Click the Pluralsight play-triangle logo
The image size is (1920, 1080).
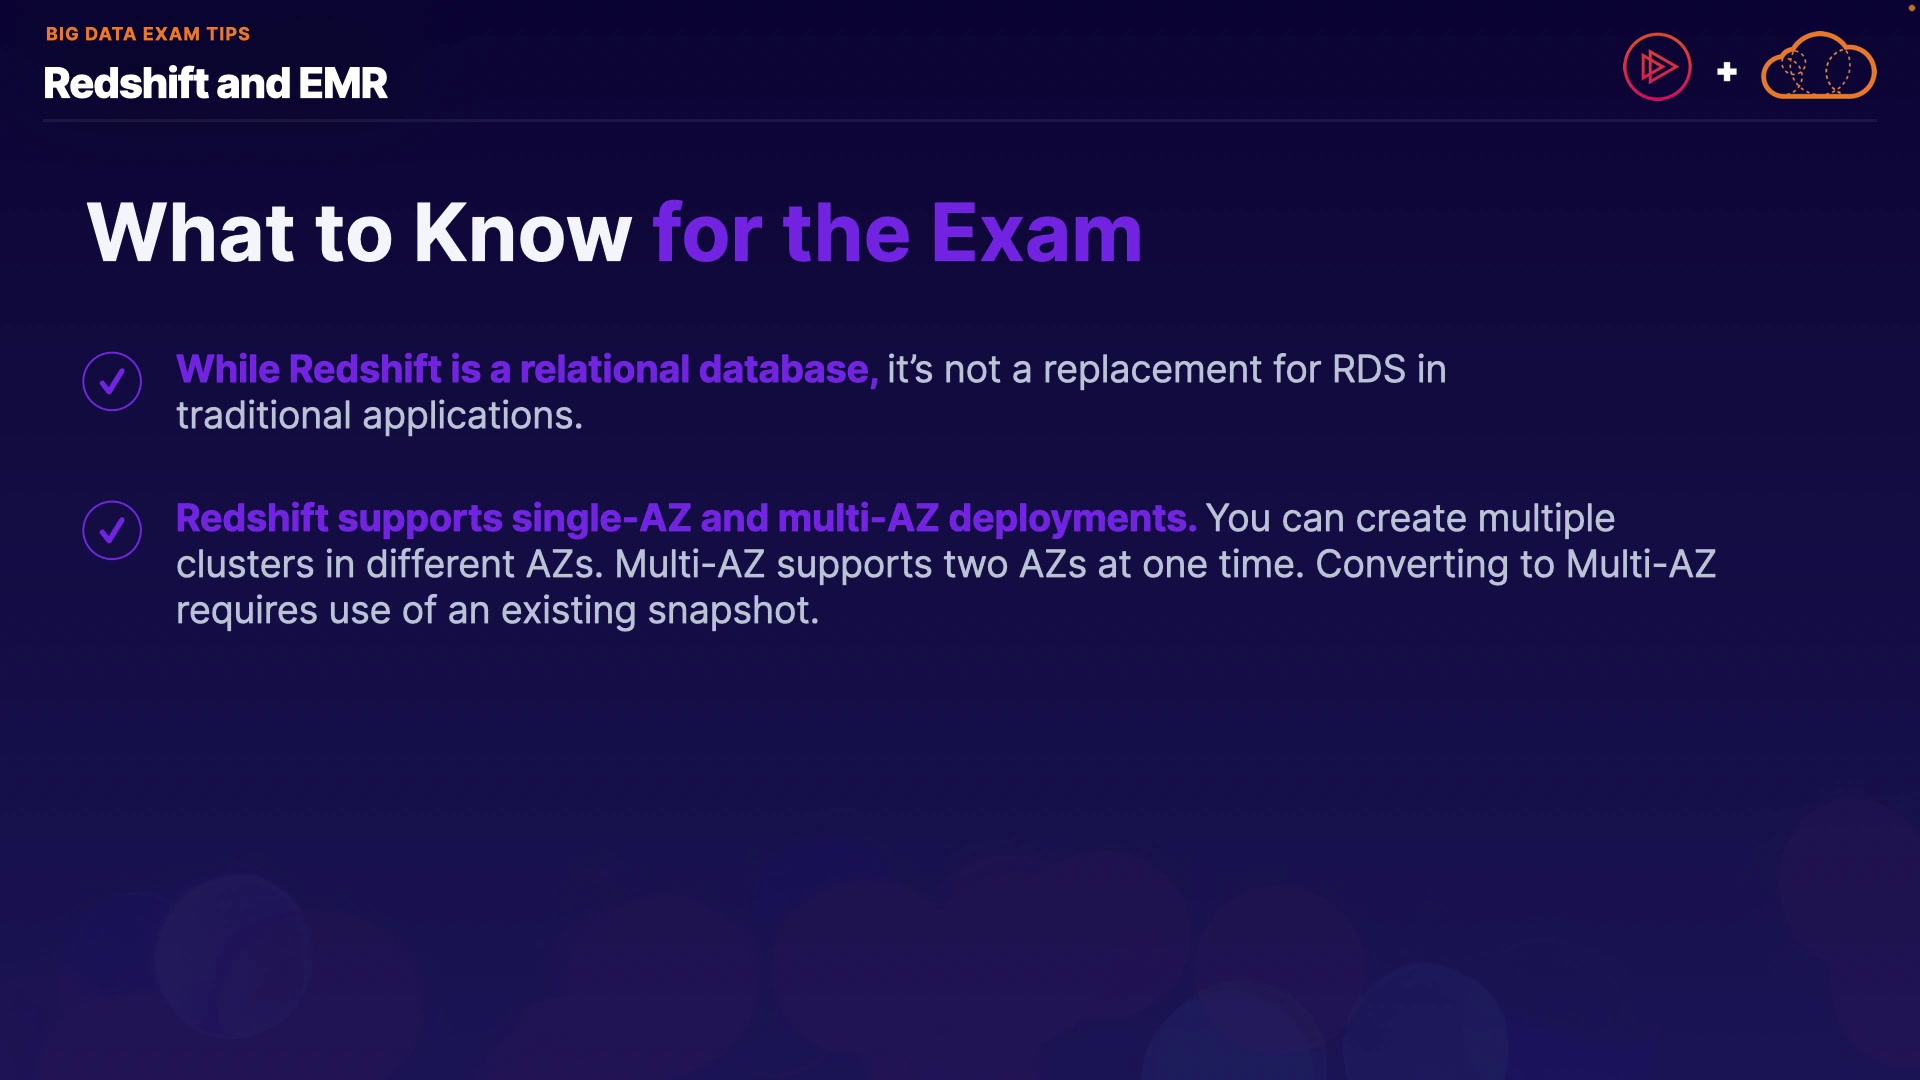[x=1657, y=67]
